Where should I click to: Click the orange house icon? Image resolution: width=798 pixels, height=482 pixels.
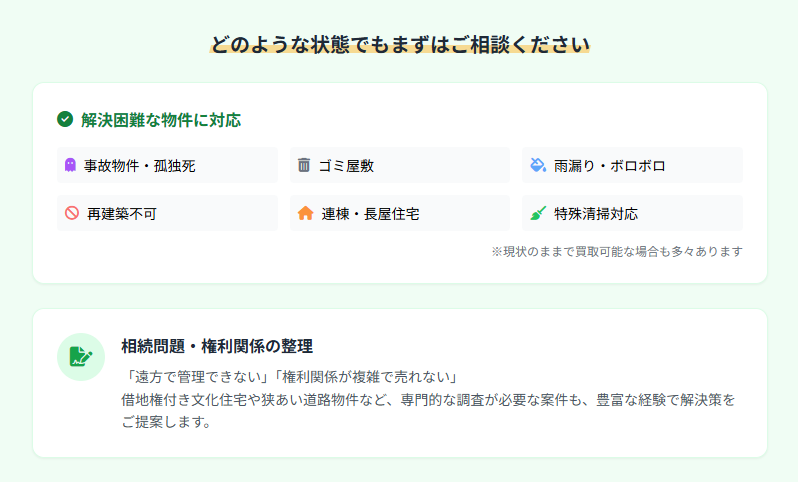pyautogui.click(x=305, y=213)
